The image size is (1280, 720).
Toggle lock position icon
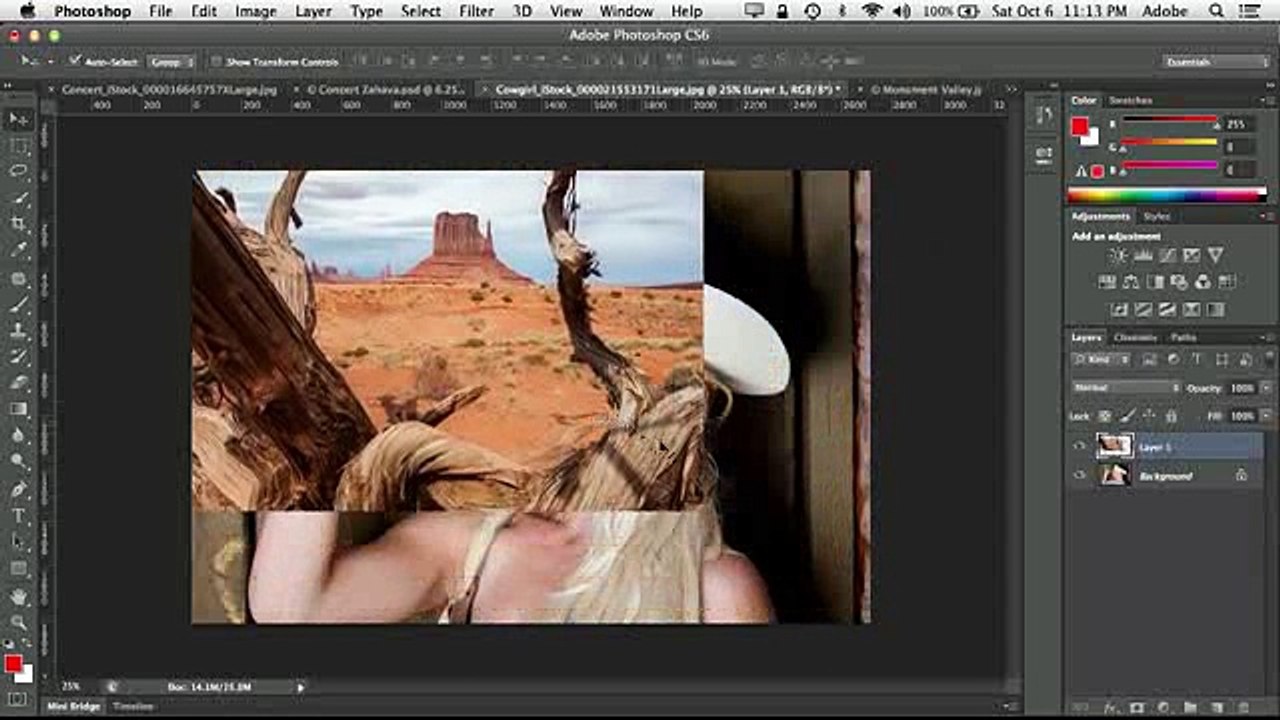point(1149,415)
